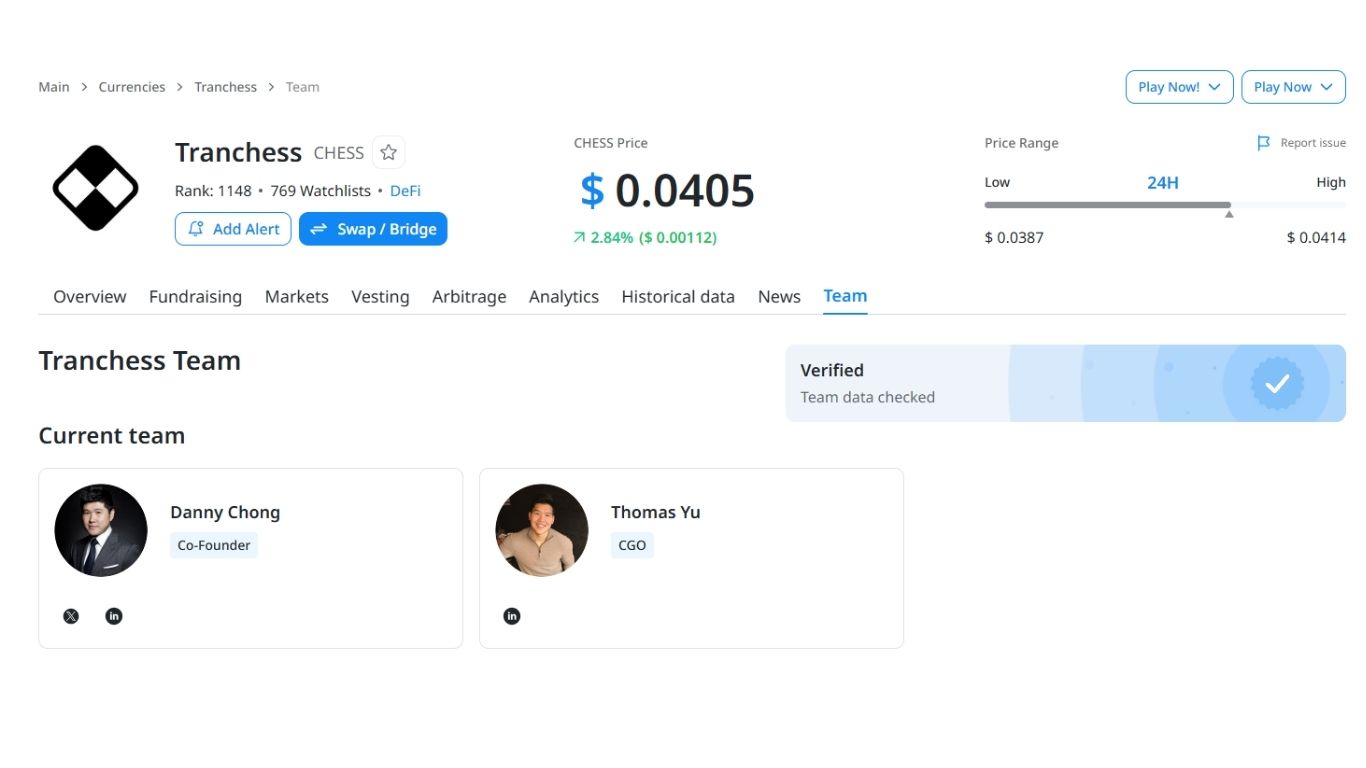1366x768 pixels.
Task: Open Danny Chong's X profile icon
Action: tap(71, 616)
